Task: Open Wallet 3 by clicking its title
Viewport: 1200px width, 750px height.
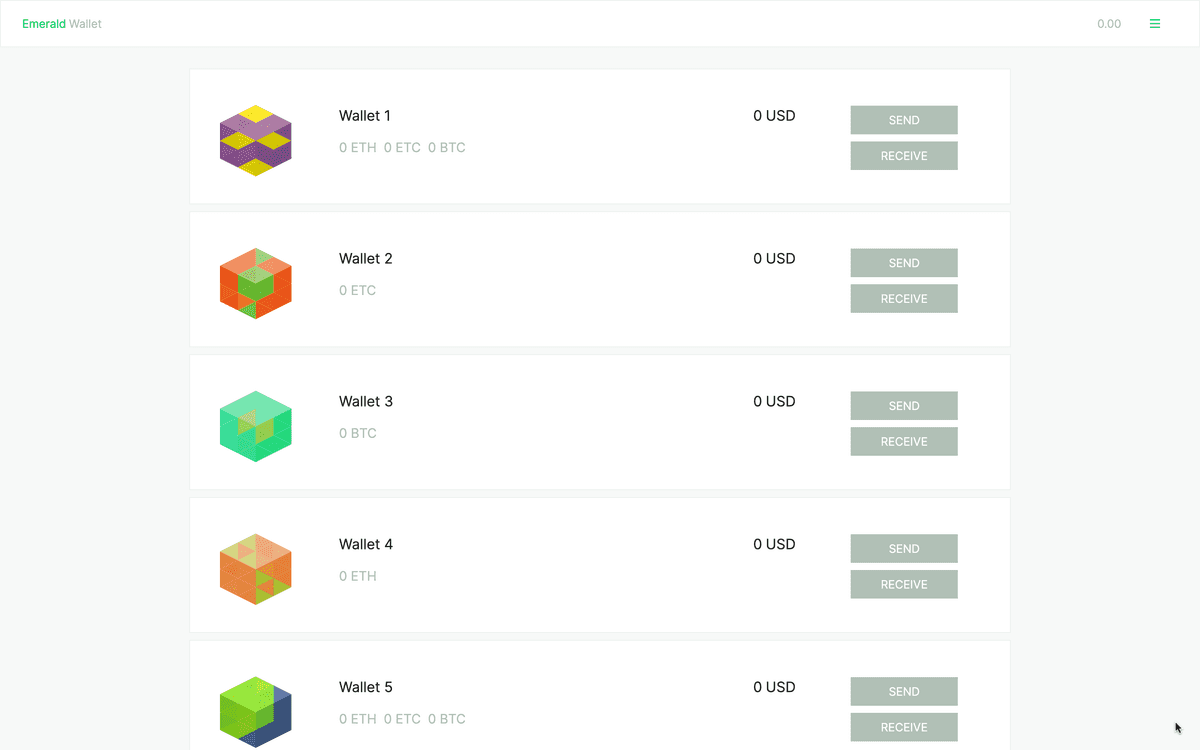Action: point(366,401)
